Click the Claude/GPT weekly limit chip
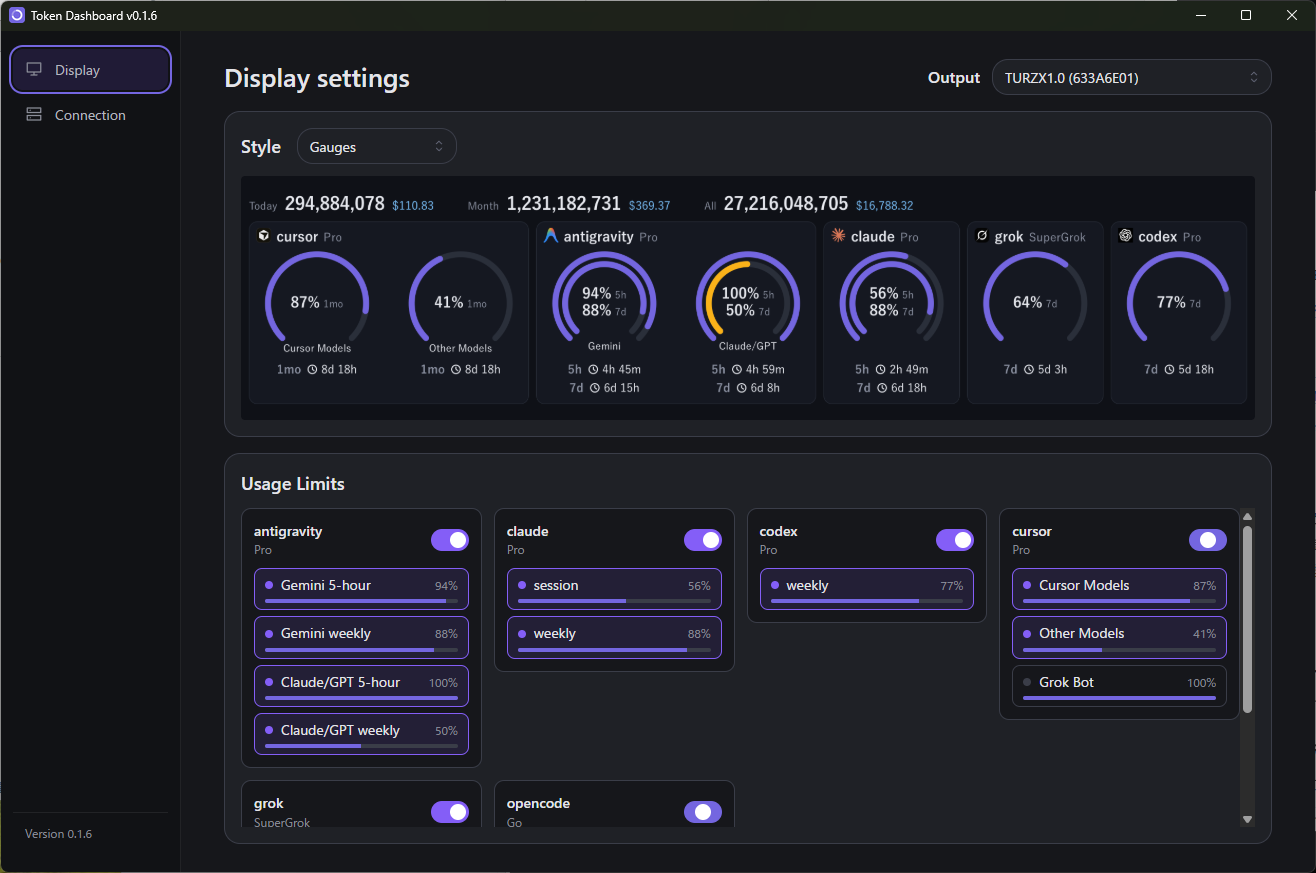Screen dimensions: 1316x873 [361, 734]
